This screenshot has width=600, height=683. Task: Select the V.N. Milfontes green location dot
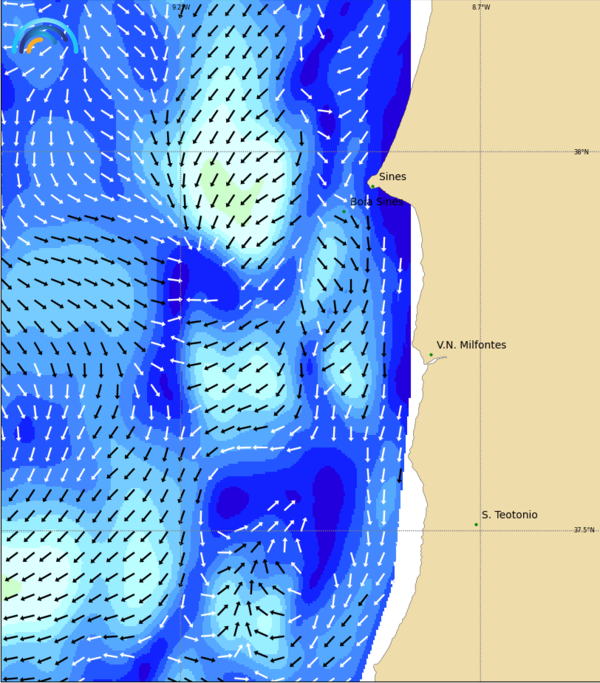click(431, 354)
